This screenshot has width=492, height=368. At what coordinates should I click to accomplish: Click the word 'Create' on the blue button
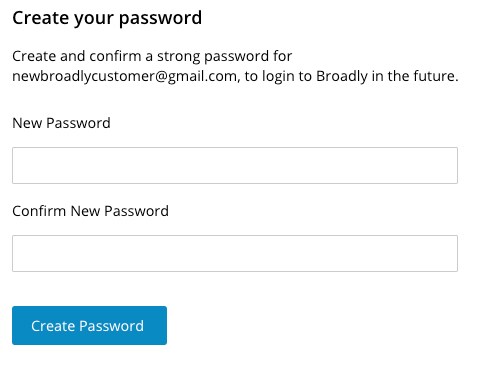(x=53, y=326)
